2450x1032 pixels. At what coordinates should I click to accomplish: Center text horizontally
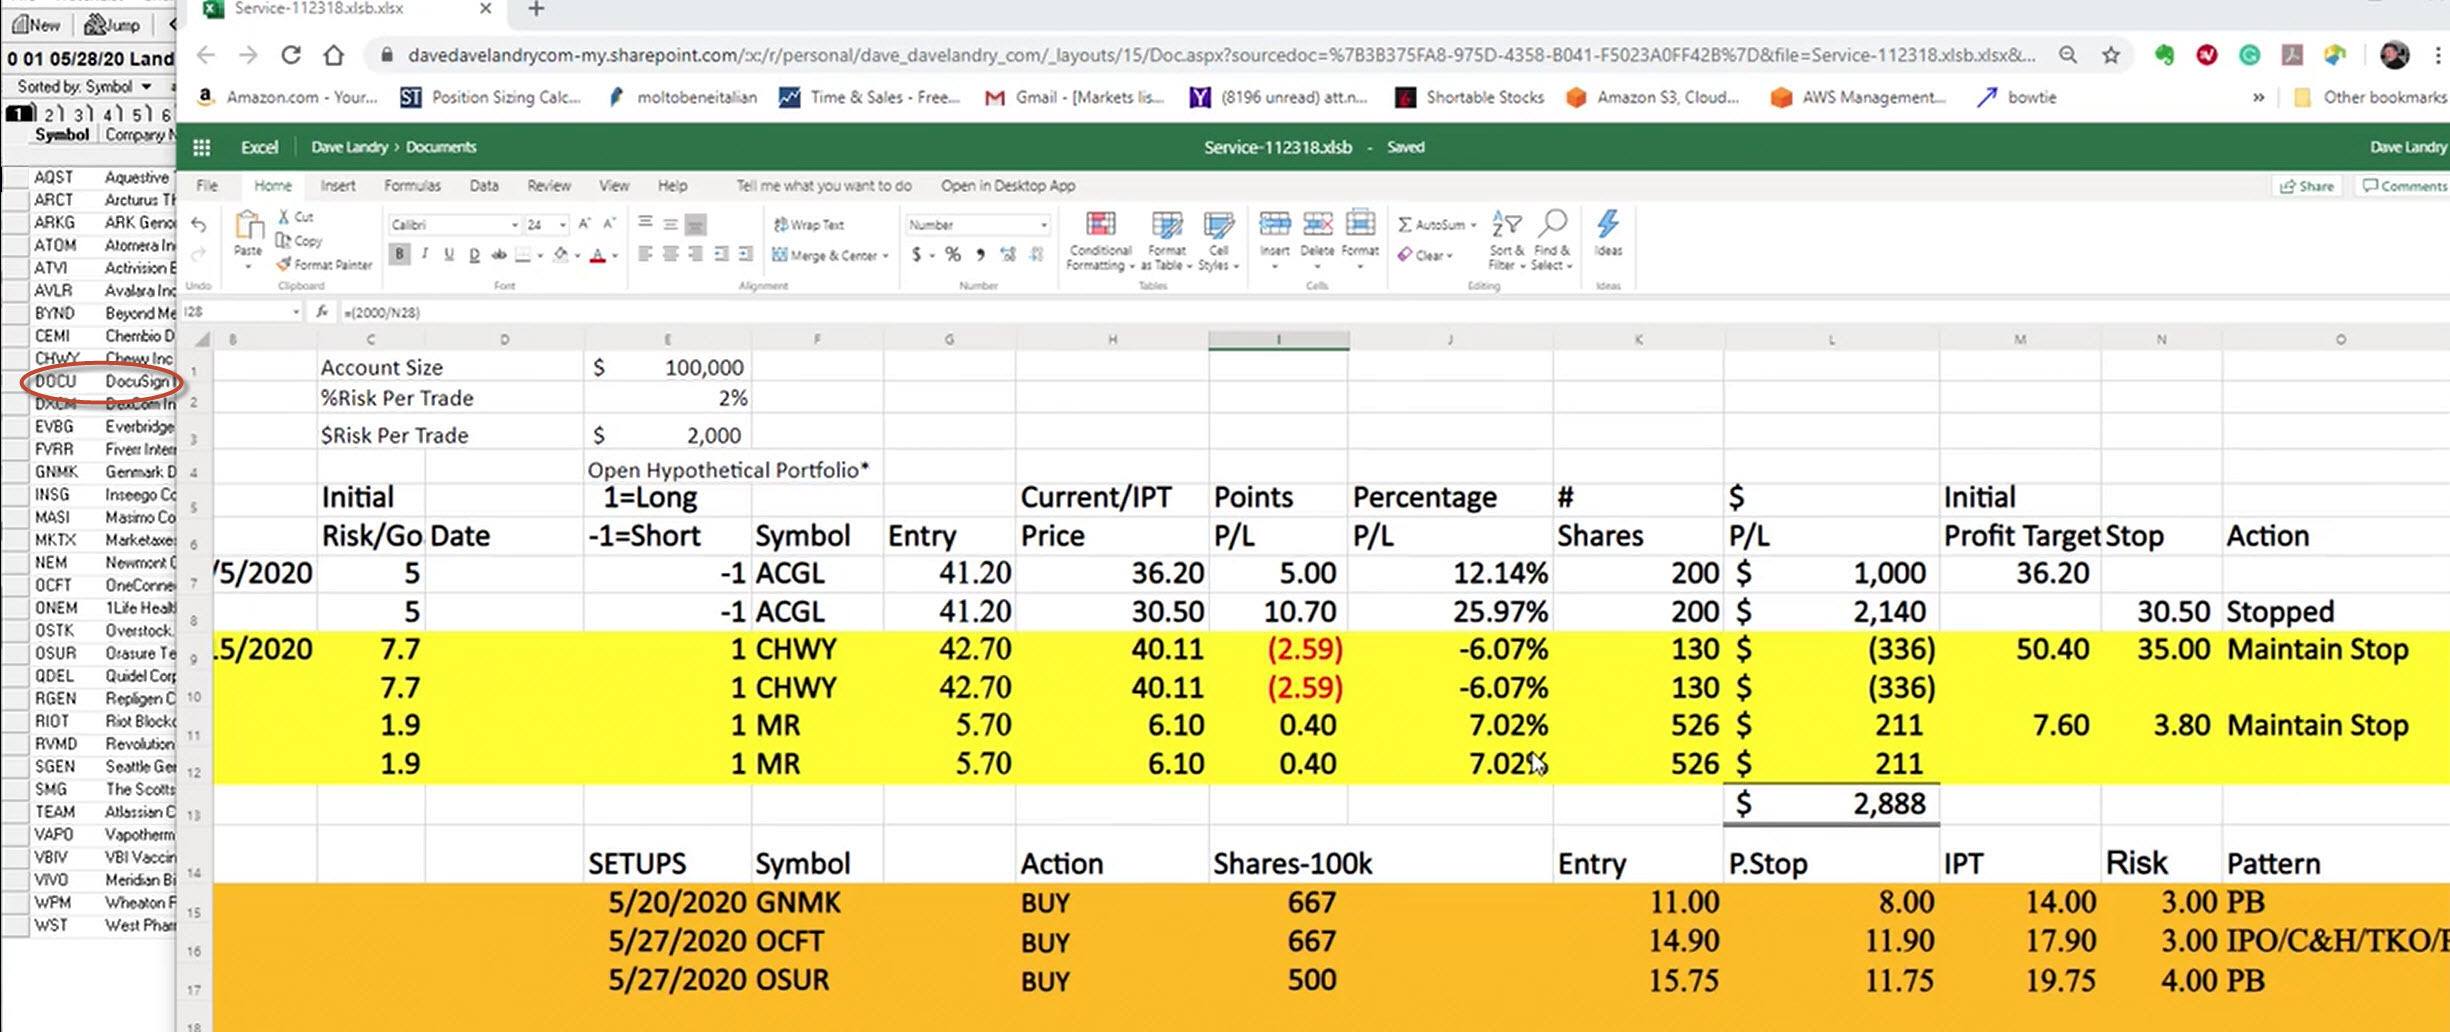pos(670,255)
